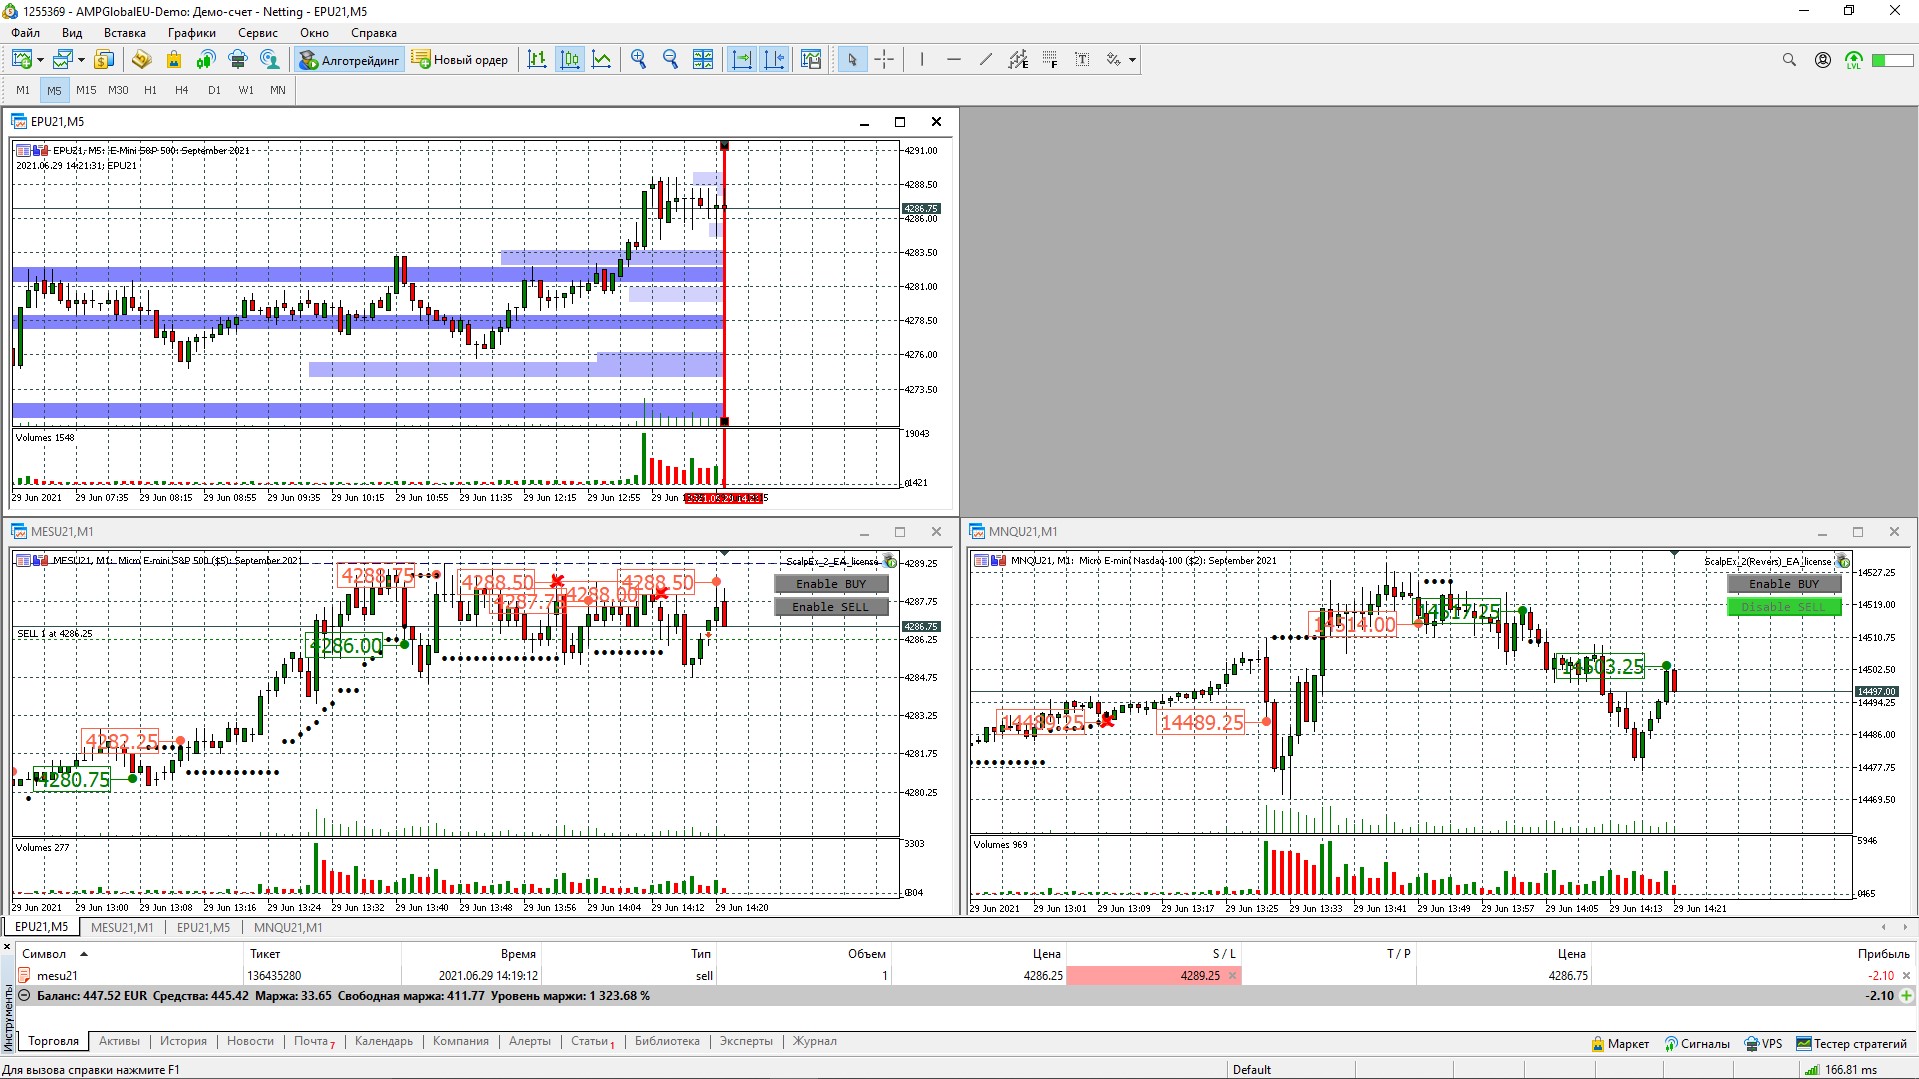The width and height of the screenshot is (1919, 1079).
Task: Zoom in on the chart
Action: [x=639, y=60]
